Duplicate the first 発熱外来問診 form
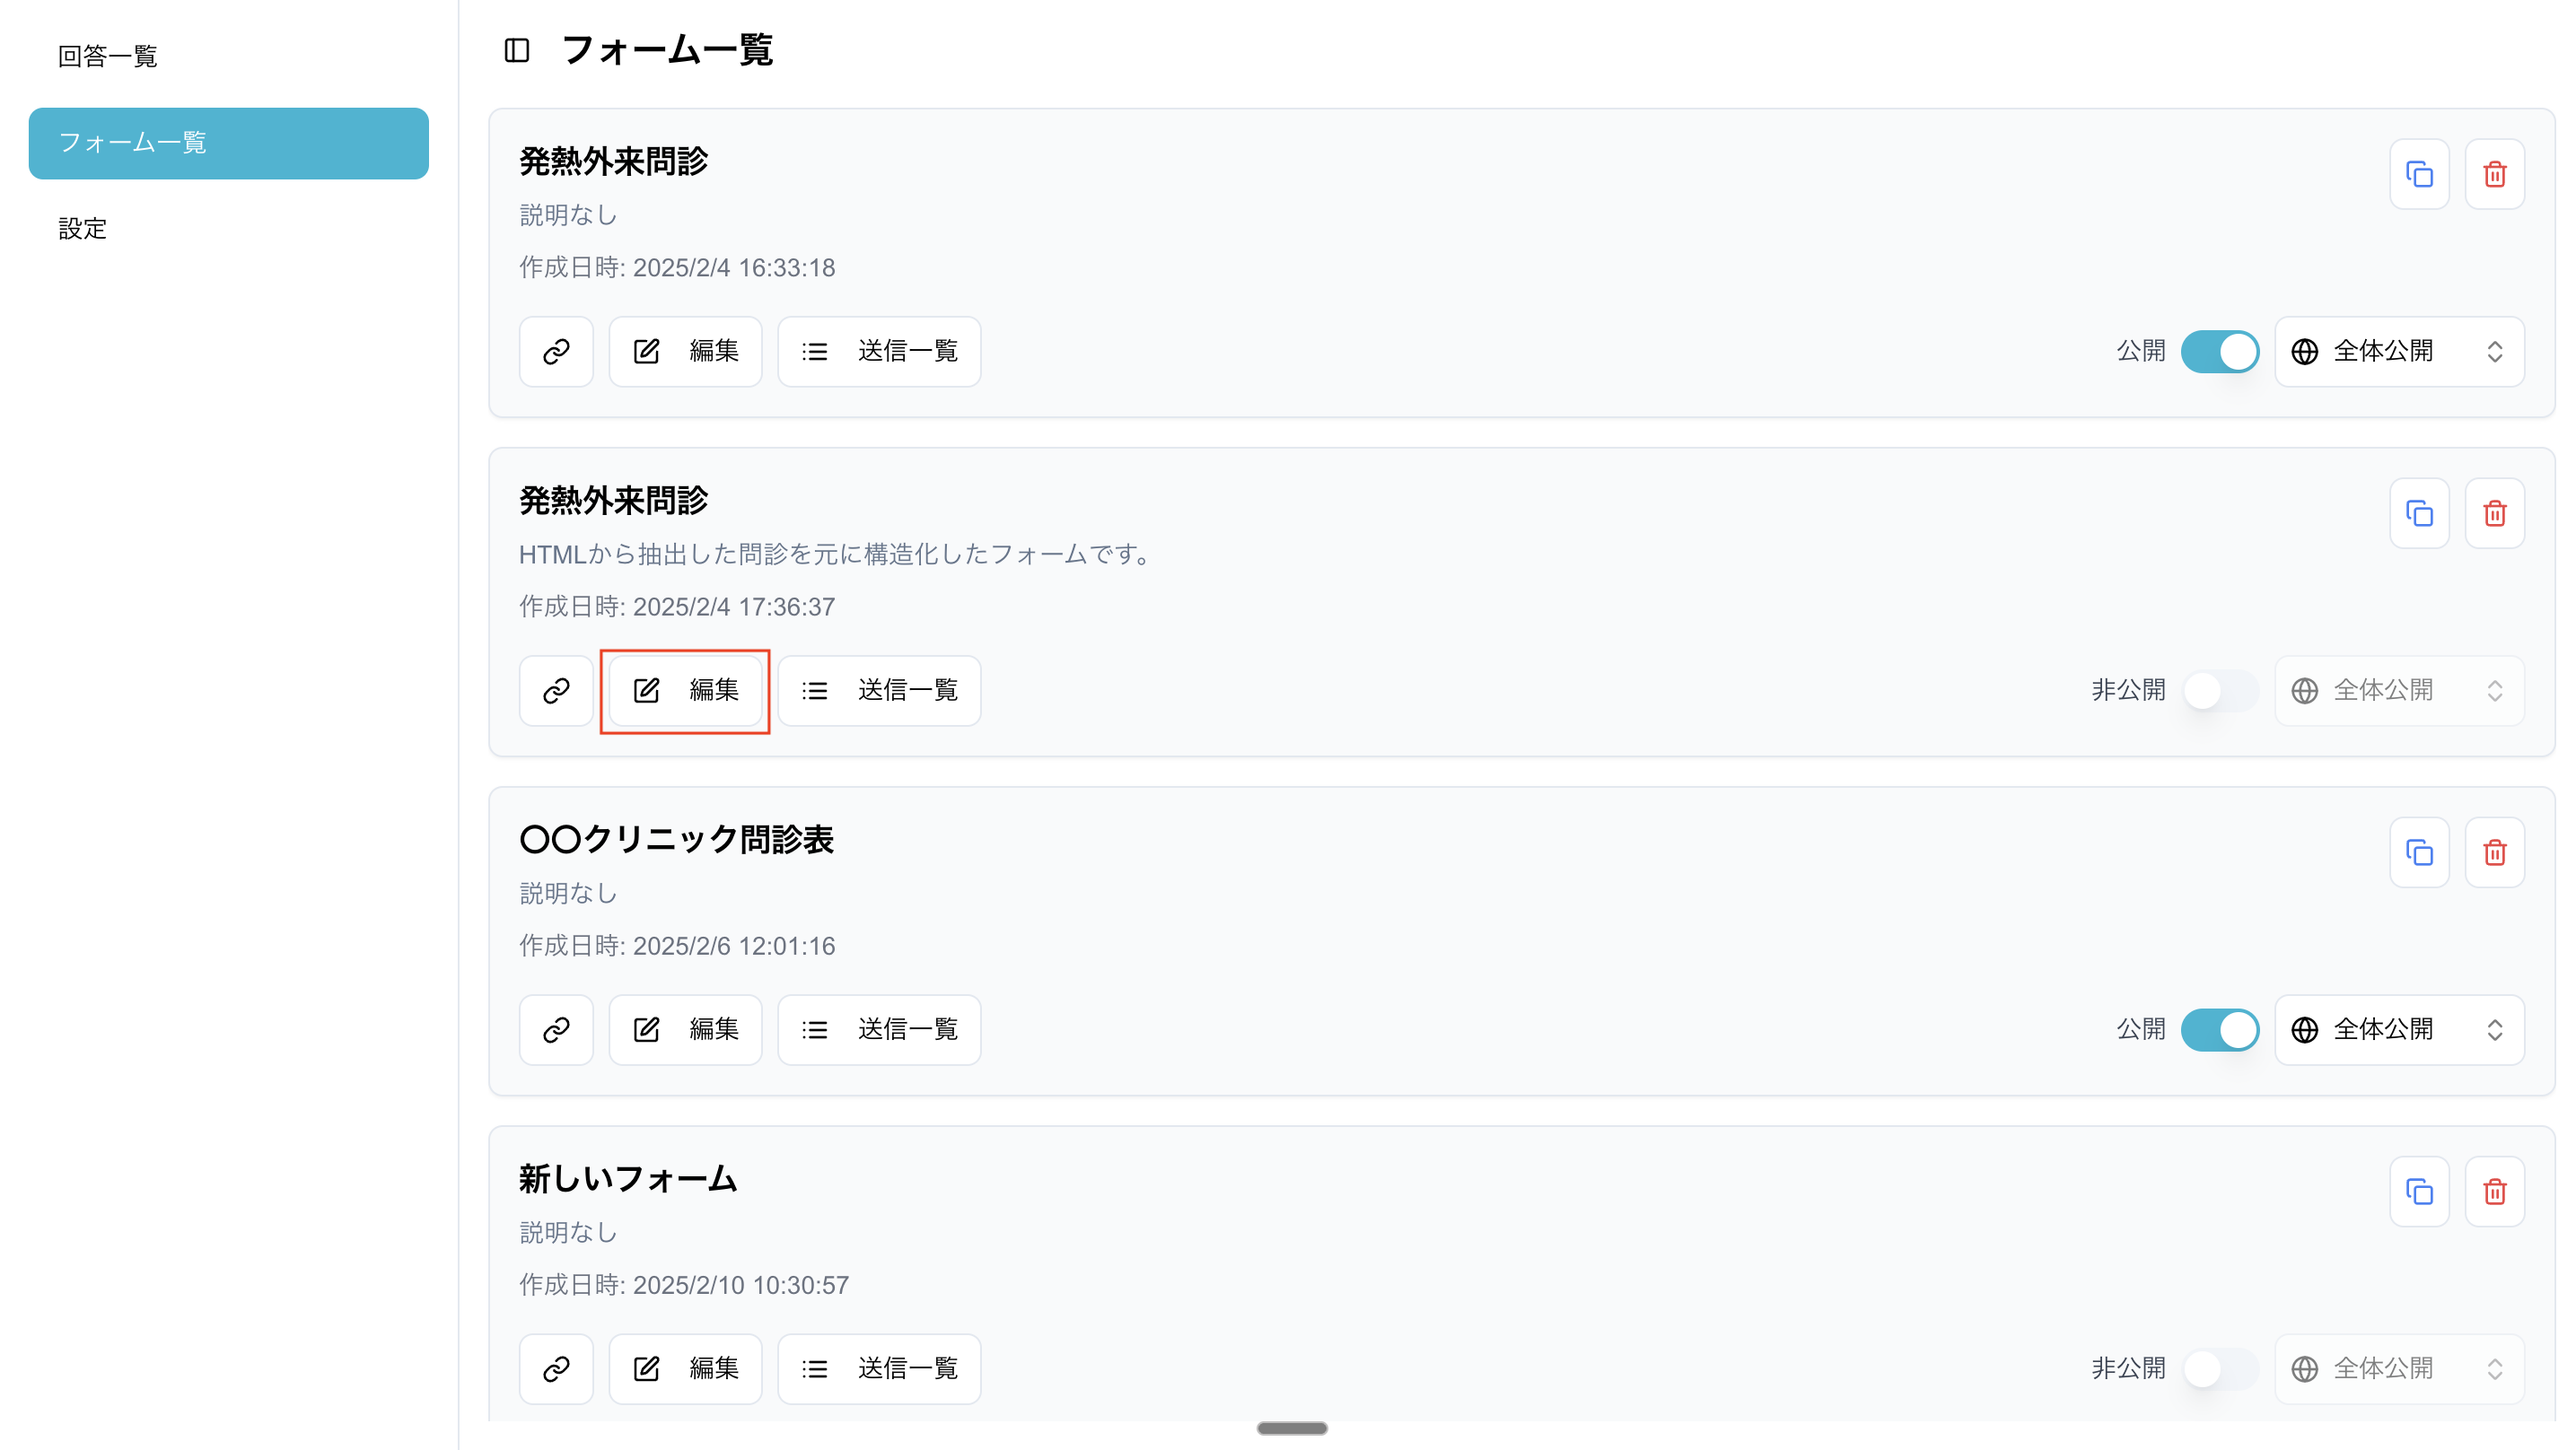Screen dimensions: 2576x1450 (x=2418, y=174)
